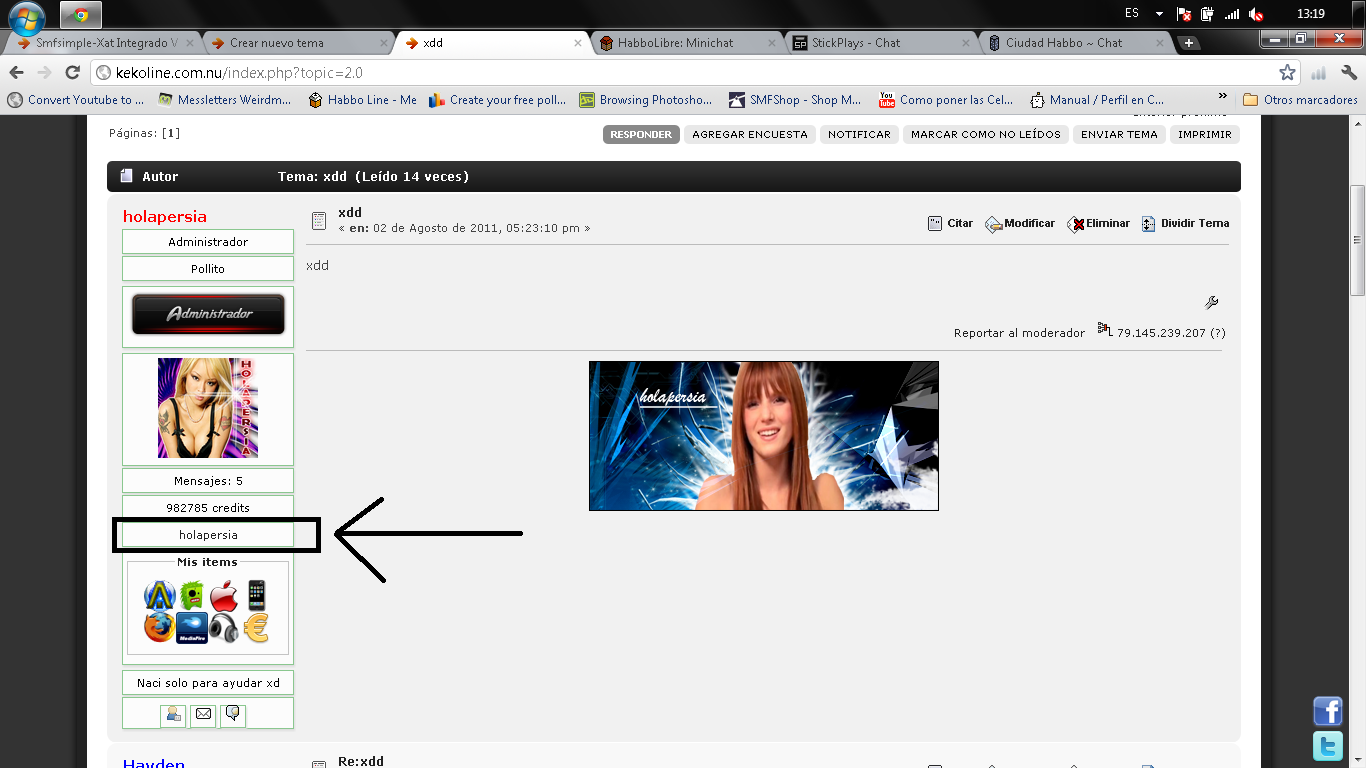Screen dimensions: 1366x768
Task: Go back to the previous page
Action: point(17,73)
